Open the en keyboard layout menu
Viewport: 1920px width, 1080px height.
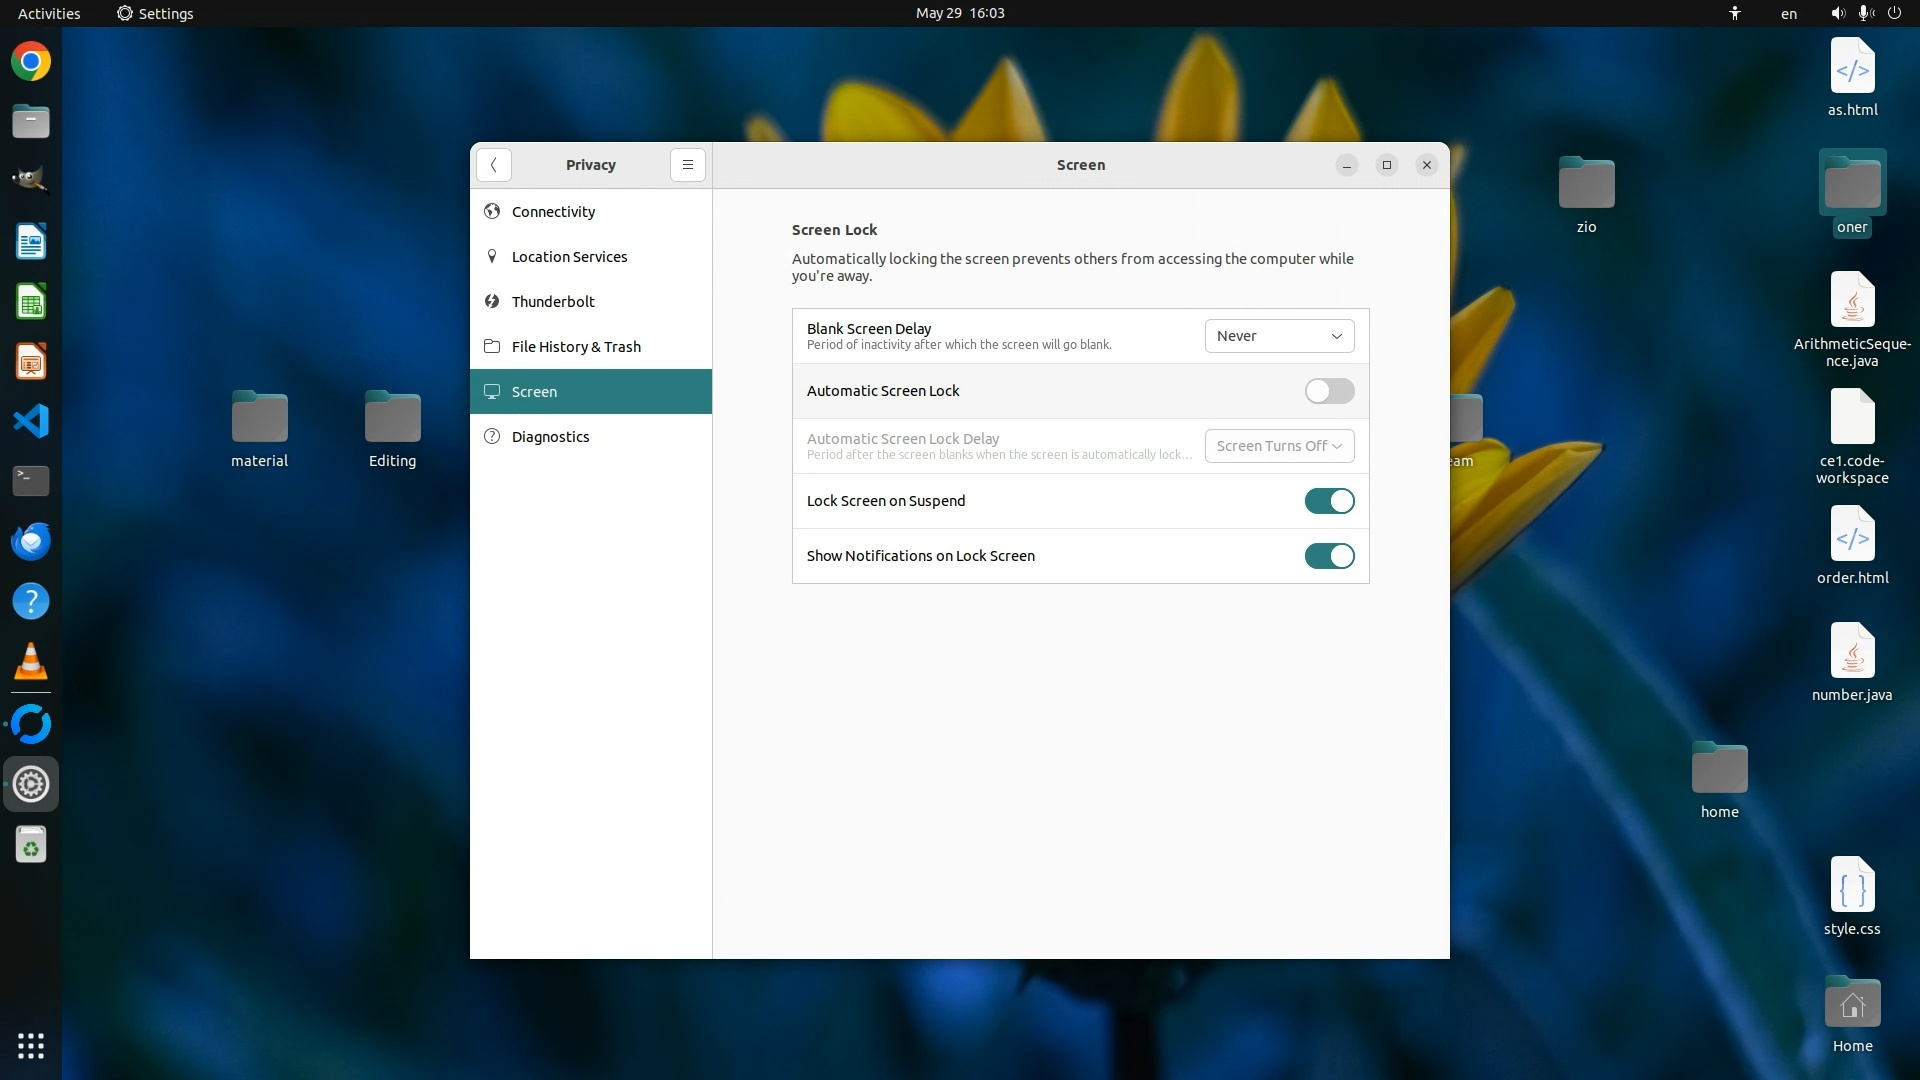1788,14
